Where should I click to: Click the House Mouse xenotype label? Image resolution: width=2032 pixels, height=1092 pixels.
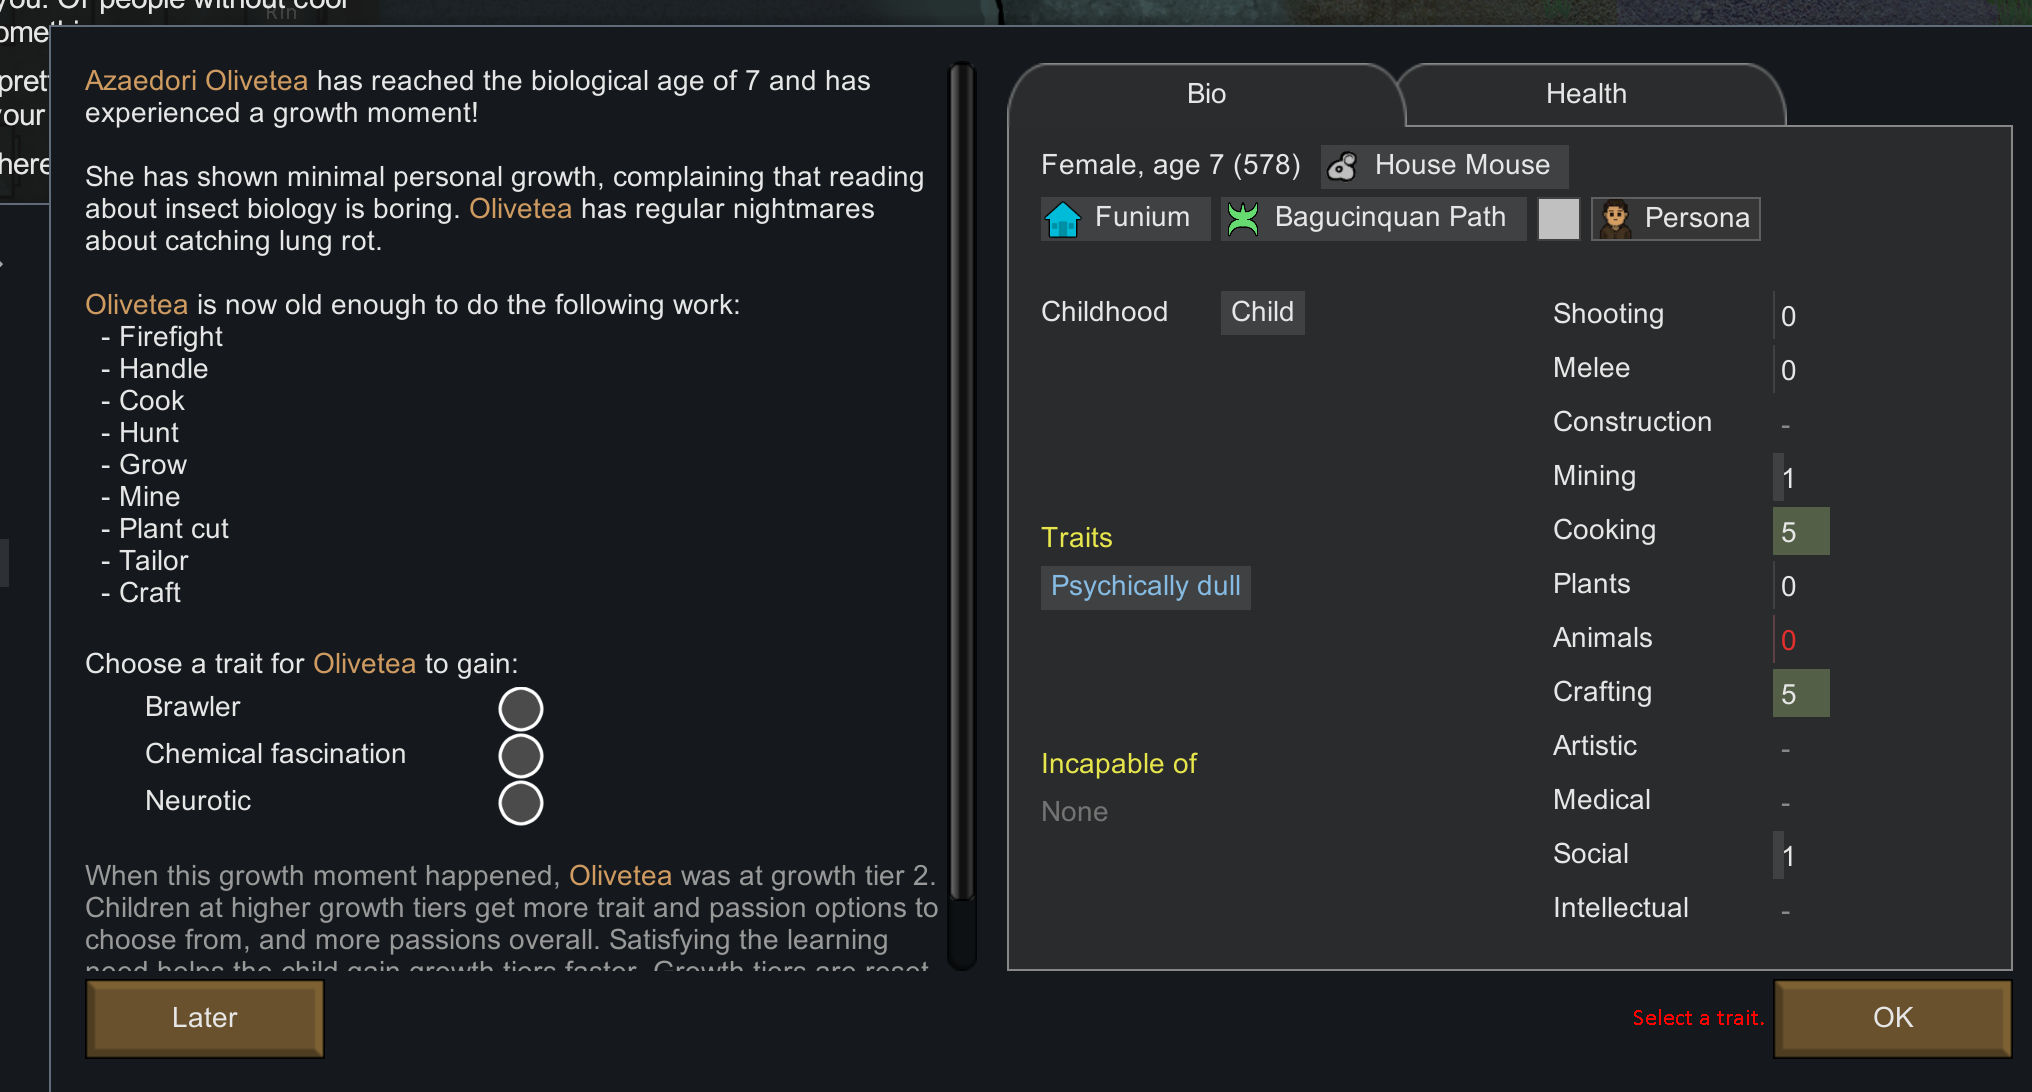coord(1461,165)
